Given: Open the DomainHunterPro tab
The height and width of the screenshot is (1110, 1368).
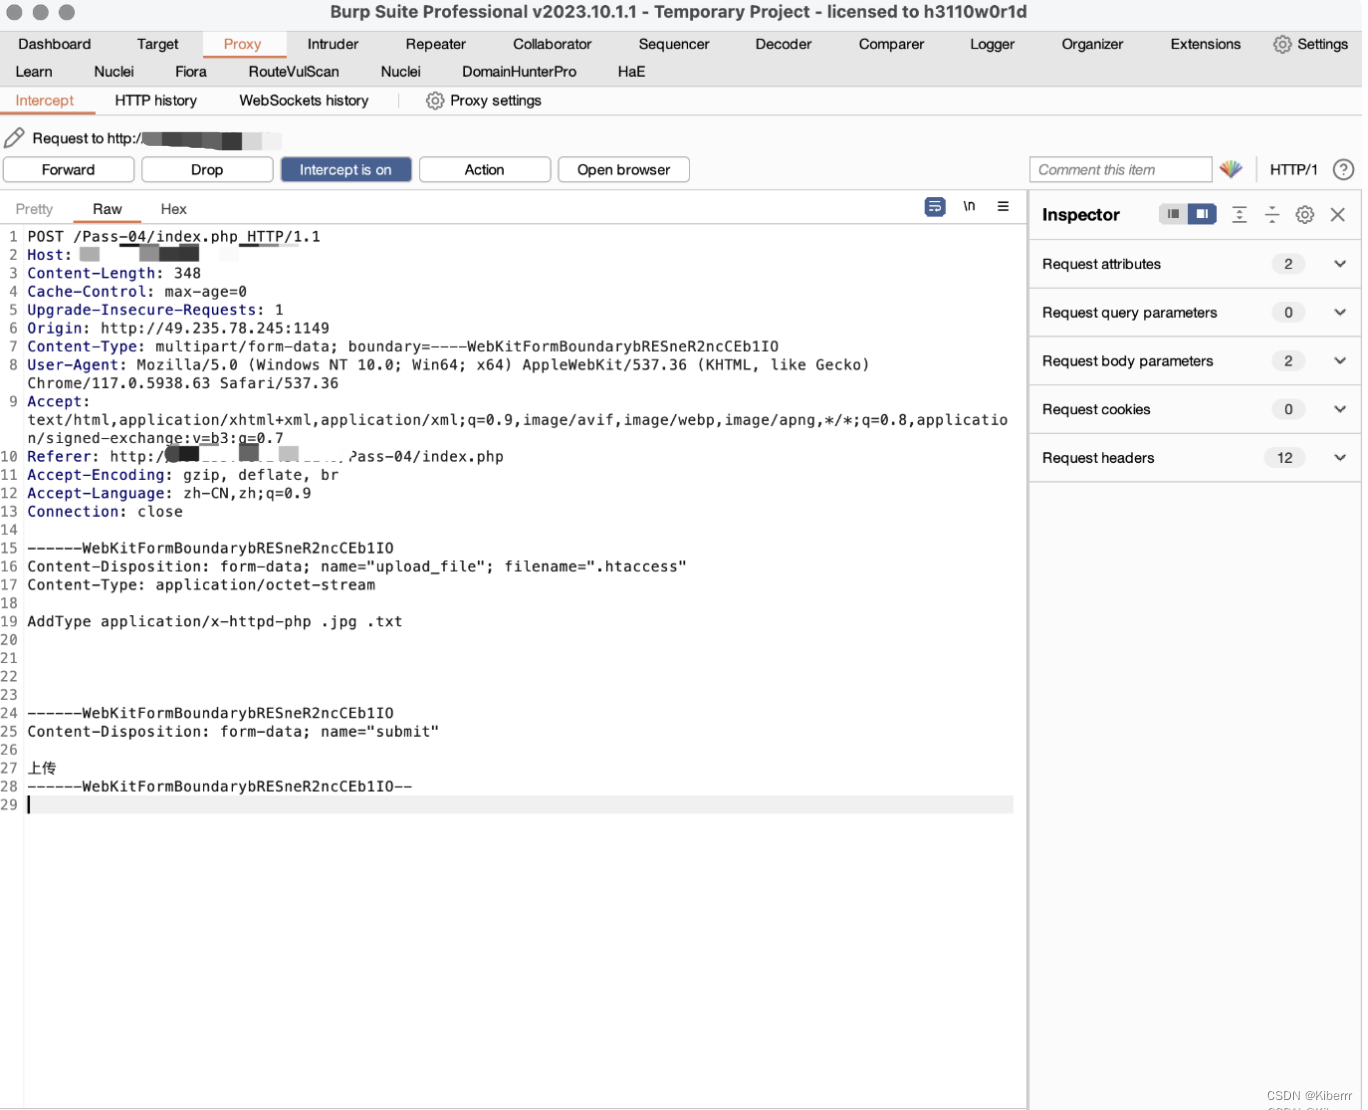Looking at the screenshot, I should click(521, 72).
